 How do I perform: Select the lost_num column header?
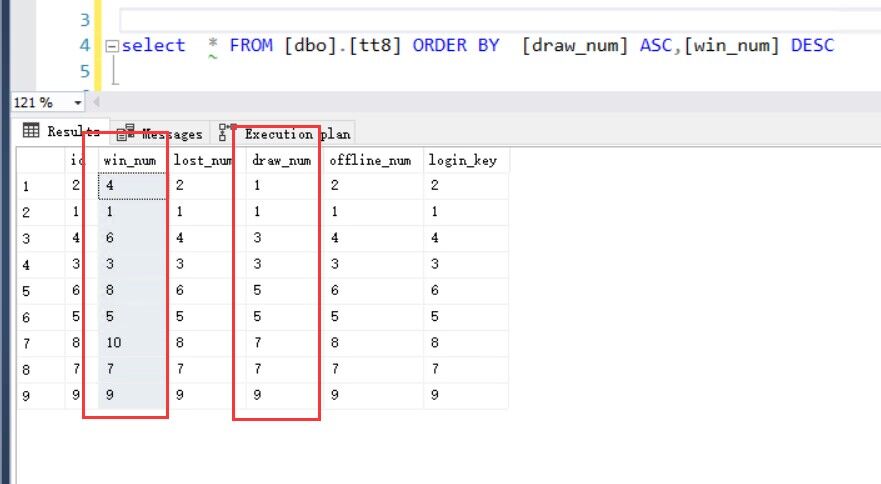click(203, 160)
